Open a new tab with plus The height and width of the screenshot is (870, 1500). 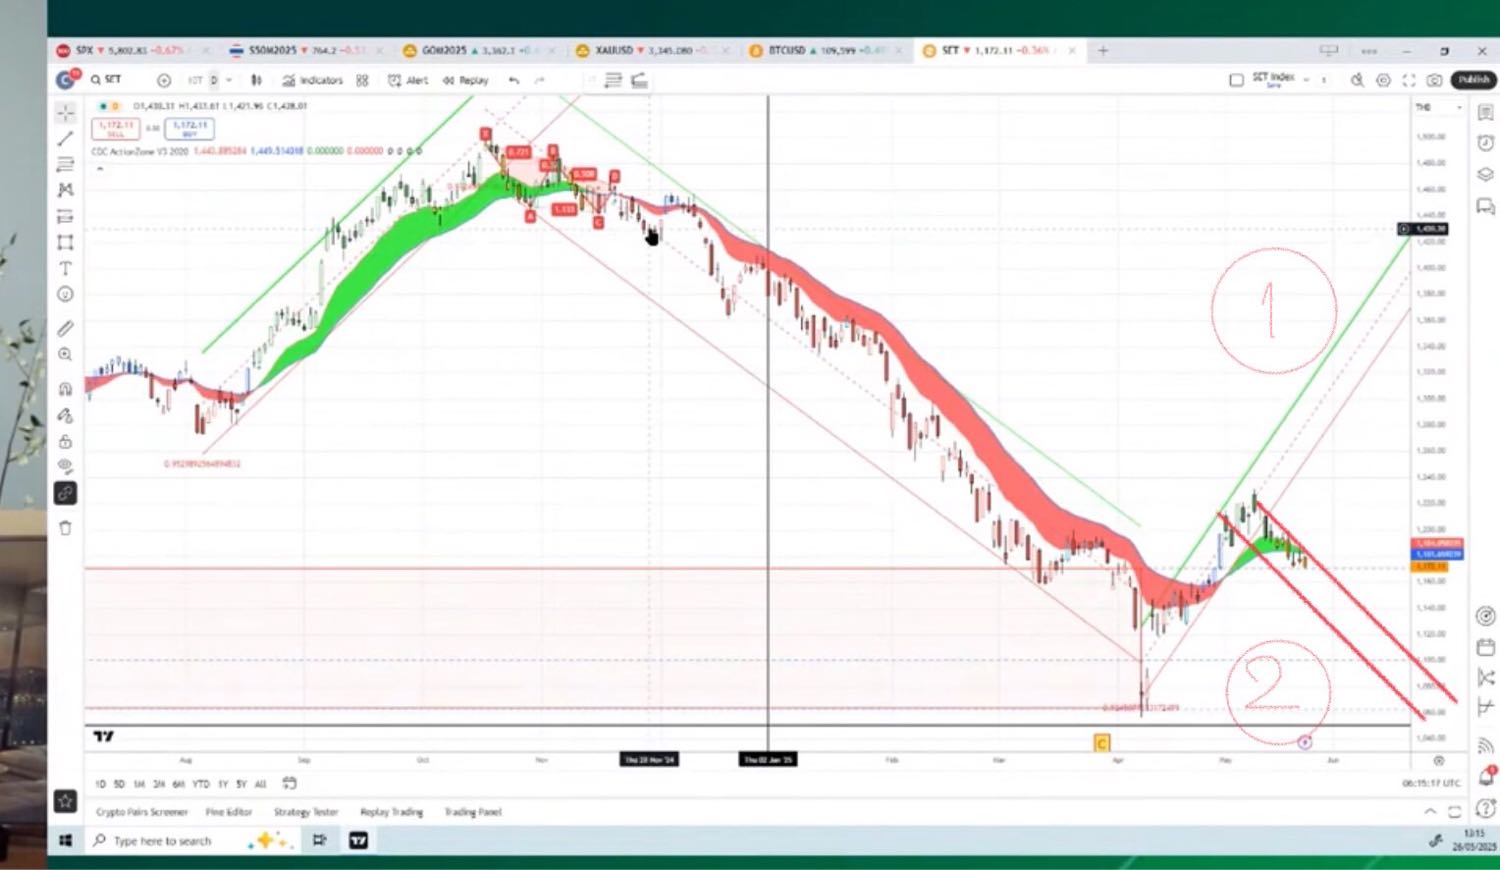1103,50
